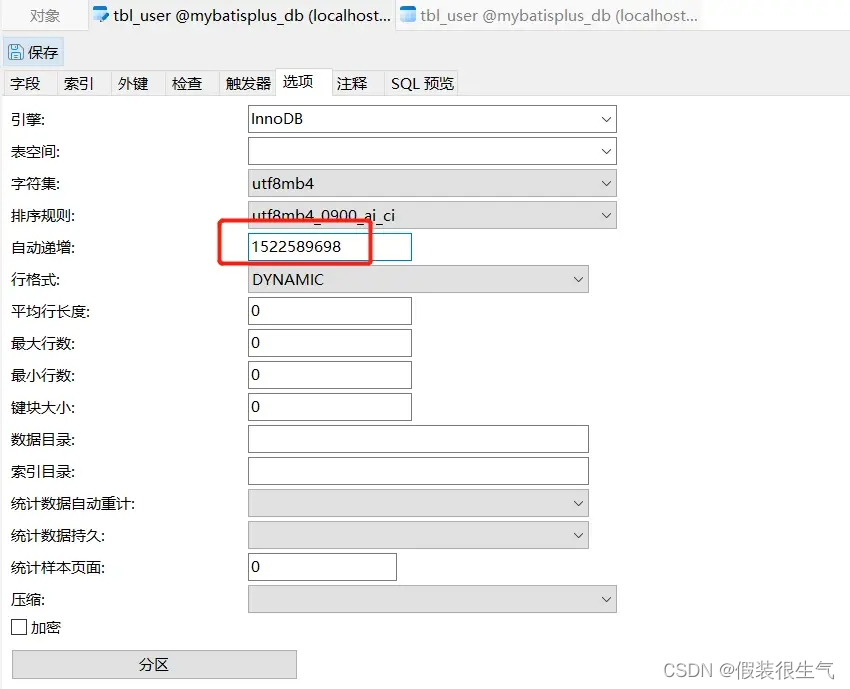850x689 pixels.
Task: Click the 键块大小 input field
Action: pyautogui.click(x=330, y=407)
